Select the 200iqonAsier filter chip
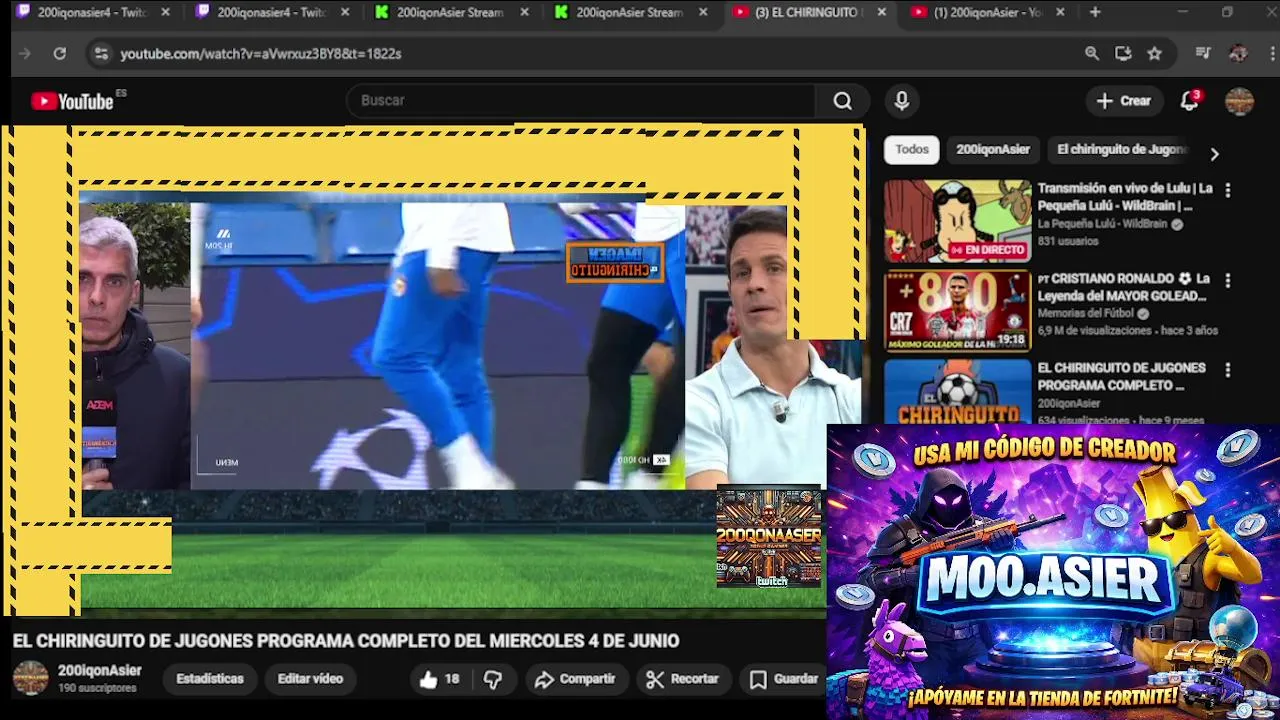 [x=993, y=149]
